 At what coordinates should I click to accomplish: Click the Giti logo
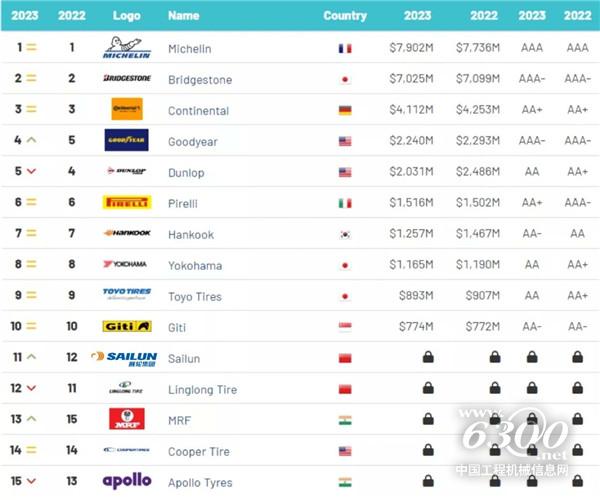127,326
